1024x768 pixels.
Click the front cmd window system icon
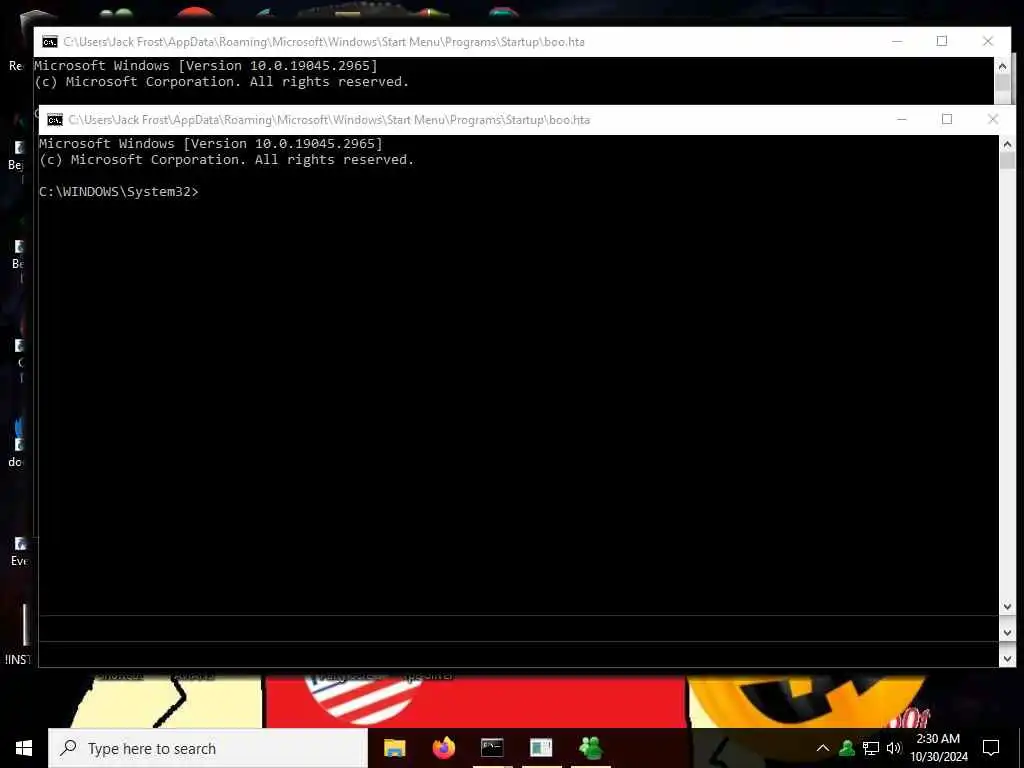(x=55, y=120)
